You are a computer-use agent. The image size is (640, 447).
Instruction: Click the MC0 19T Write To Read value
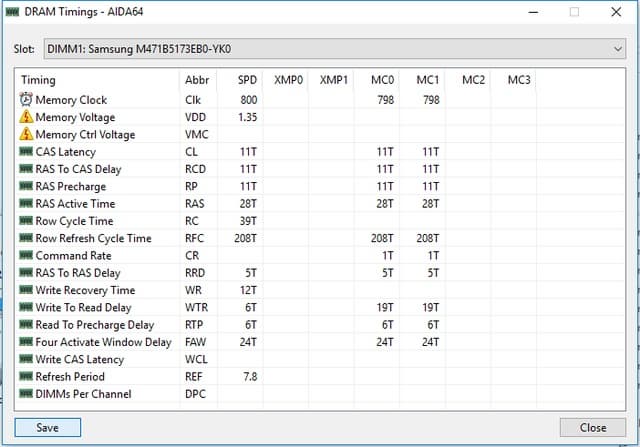(x=385, y=307)
